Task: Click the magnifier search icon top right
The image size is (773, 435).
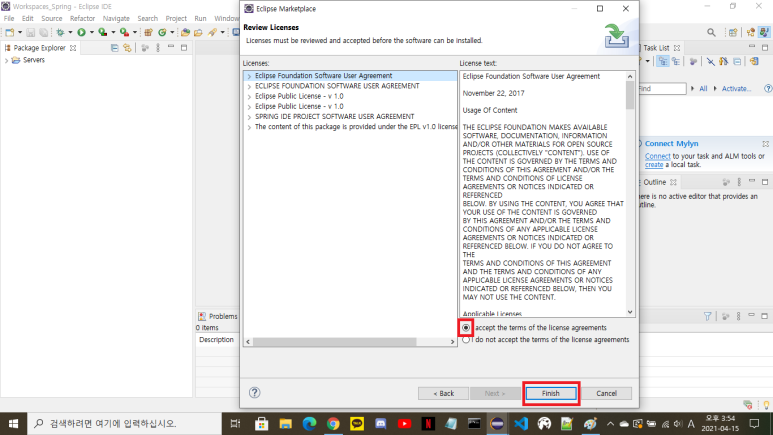Action: (711, 33)
